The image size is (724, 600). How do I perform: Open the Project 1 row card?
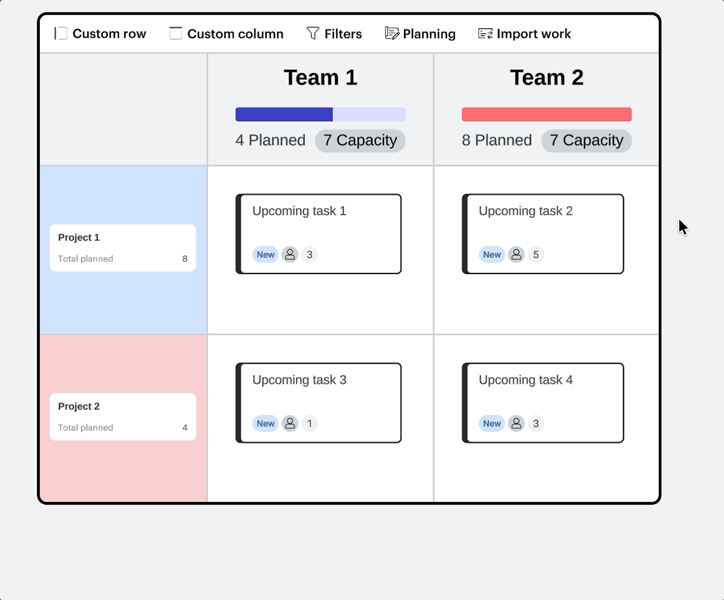point(123,248)
